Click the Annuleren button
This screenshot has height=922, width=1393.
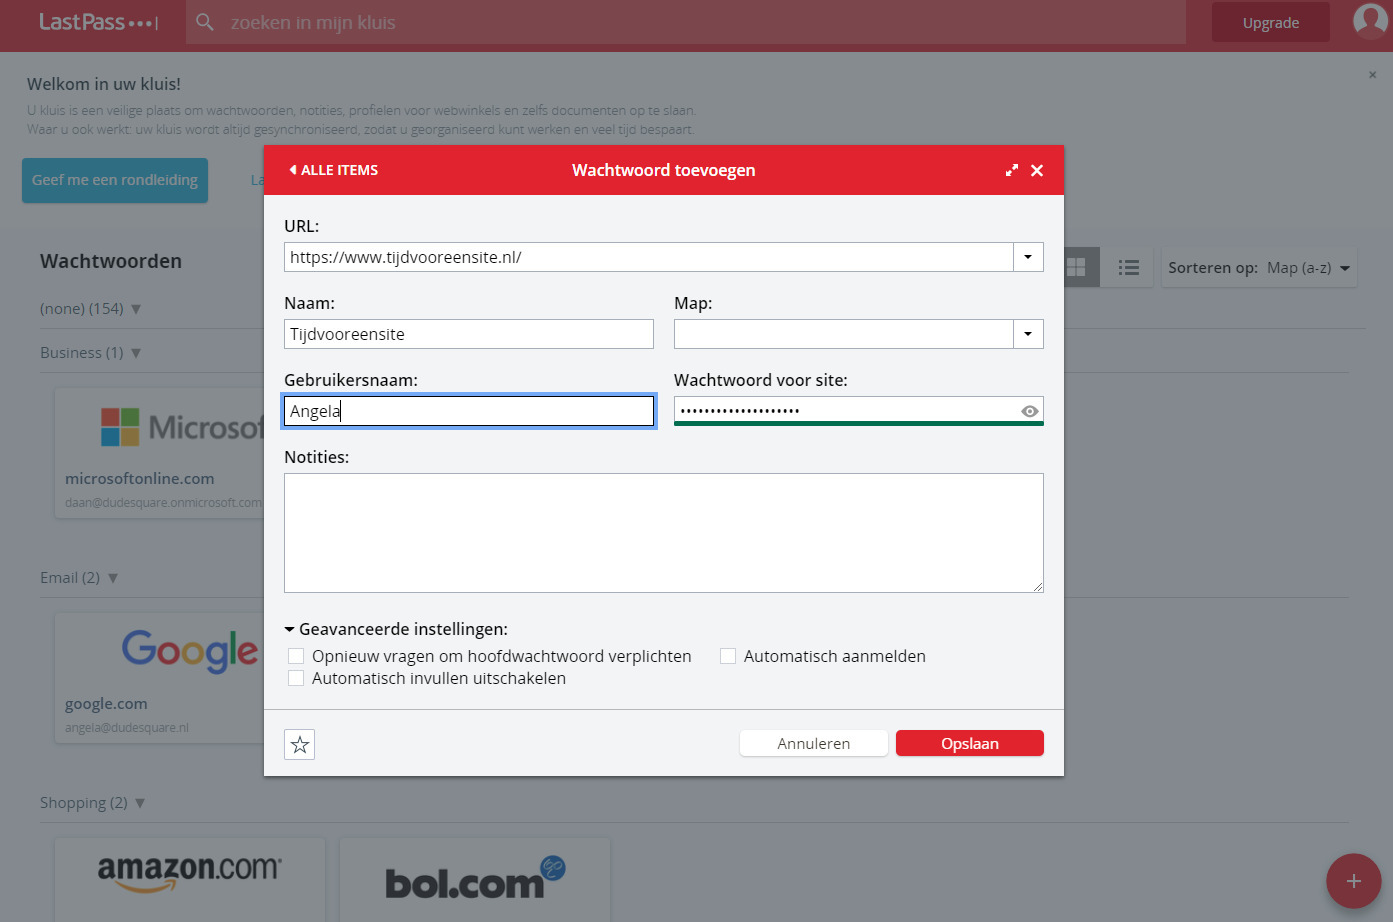814,743
